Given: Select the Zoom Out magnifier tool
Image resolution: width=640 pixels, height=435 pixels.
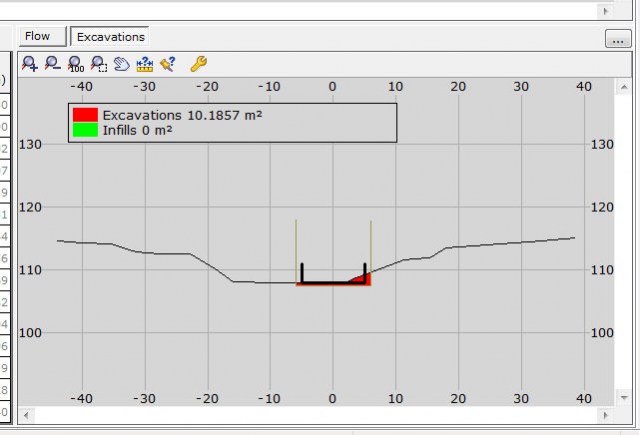Looking at the screenshot, I should pos(52,63).
